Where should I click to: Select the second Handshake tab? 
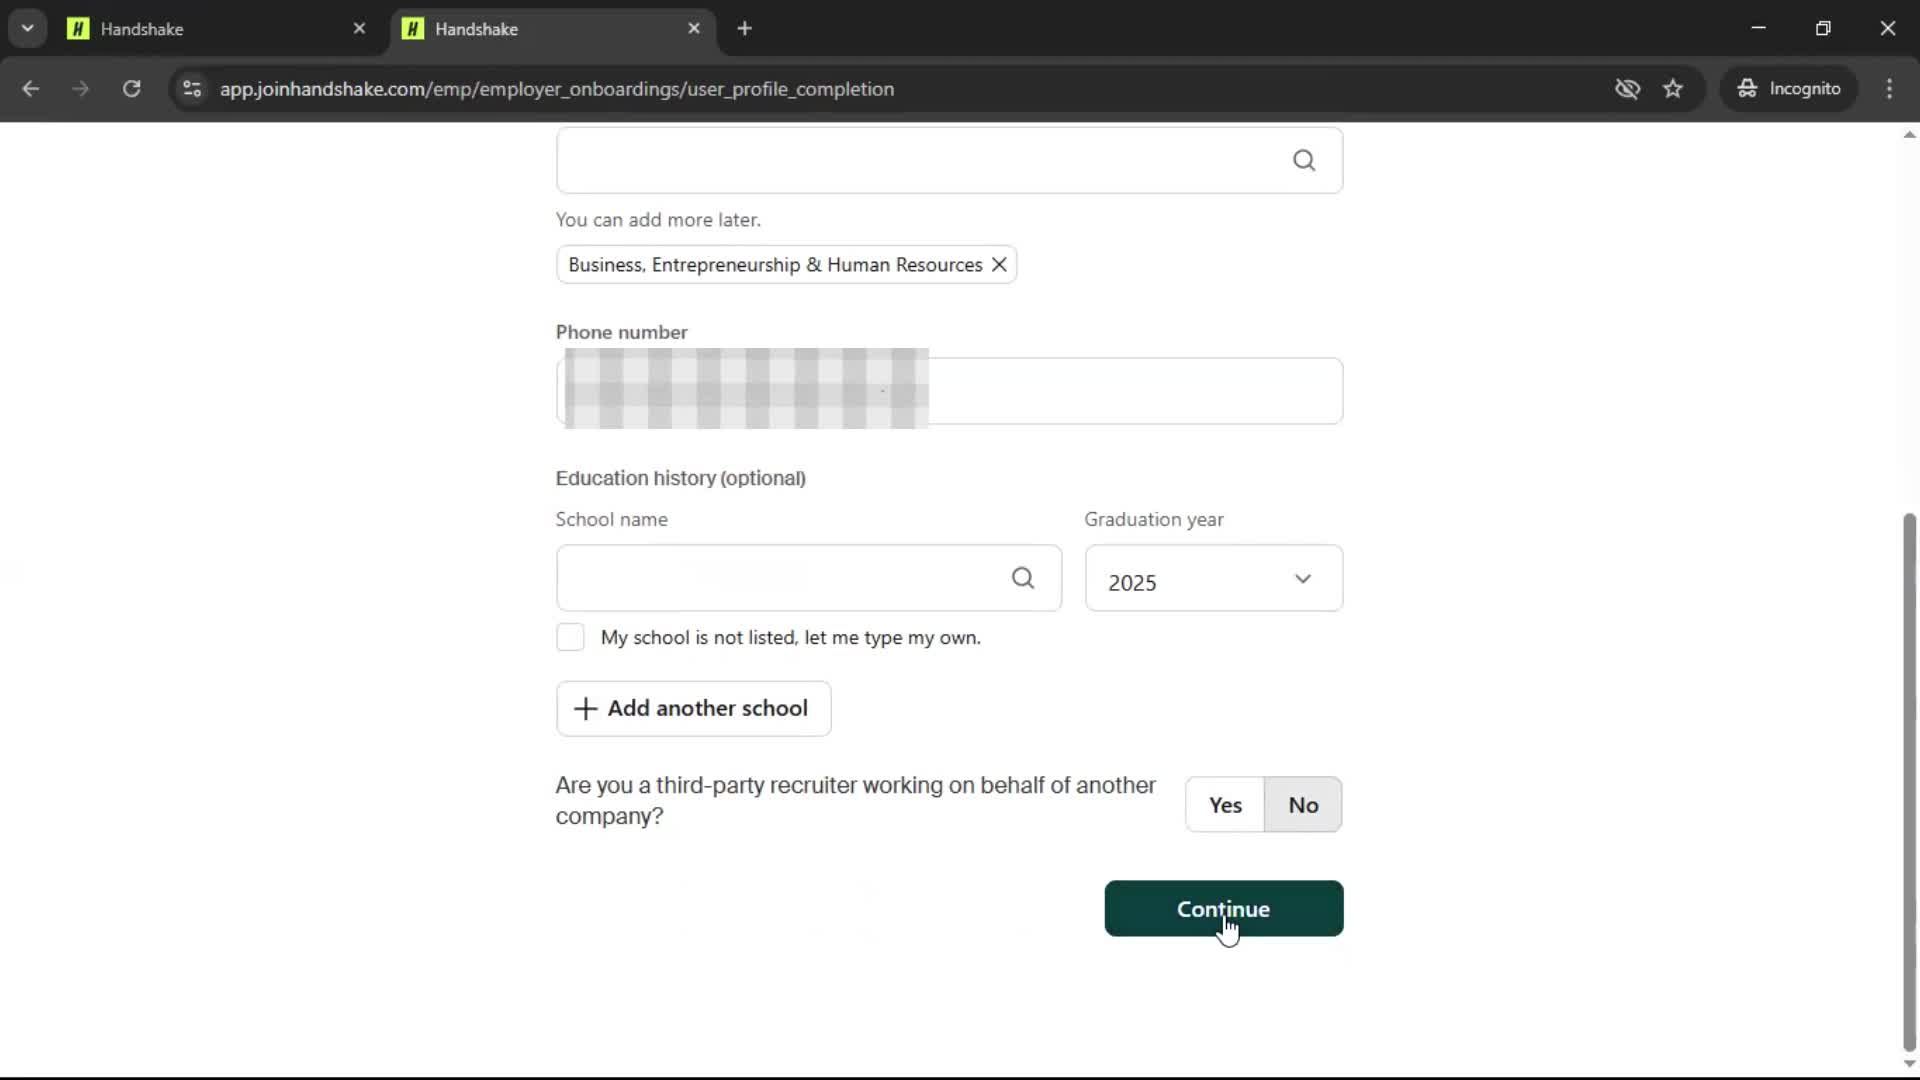551,29
